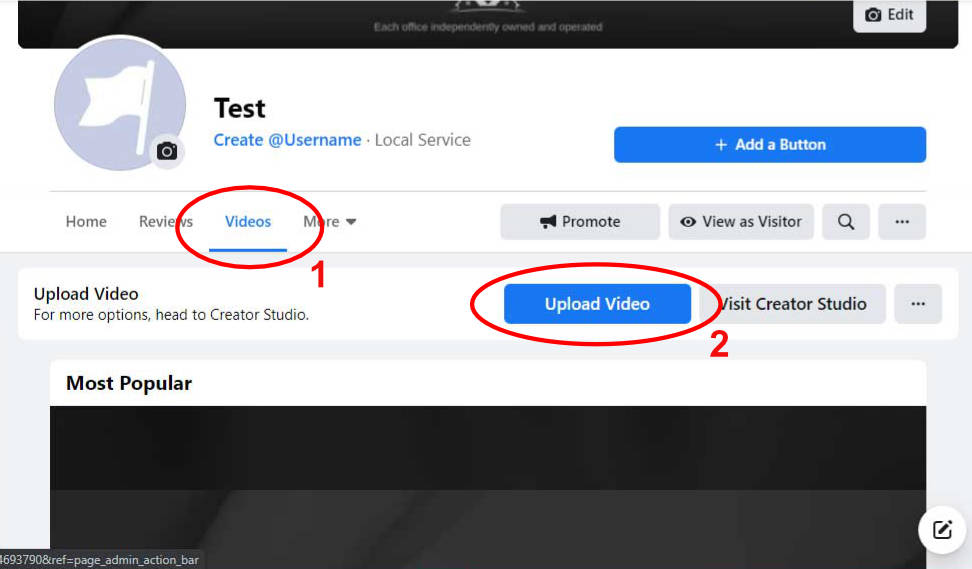Viewport: 972px width, 569px height.
Task: Go to the Reviews tab
Action: 166,221
